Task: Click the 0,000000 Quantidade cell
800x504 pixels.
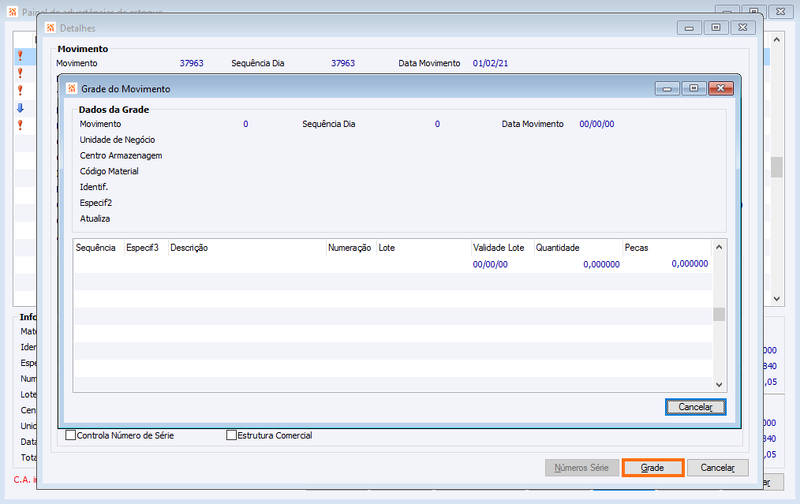Action: (x=602, y=264)
